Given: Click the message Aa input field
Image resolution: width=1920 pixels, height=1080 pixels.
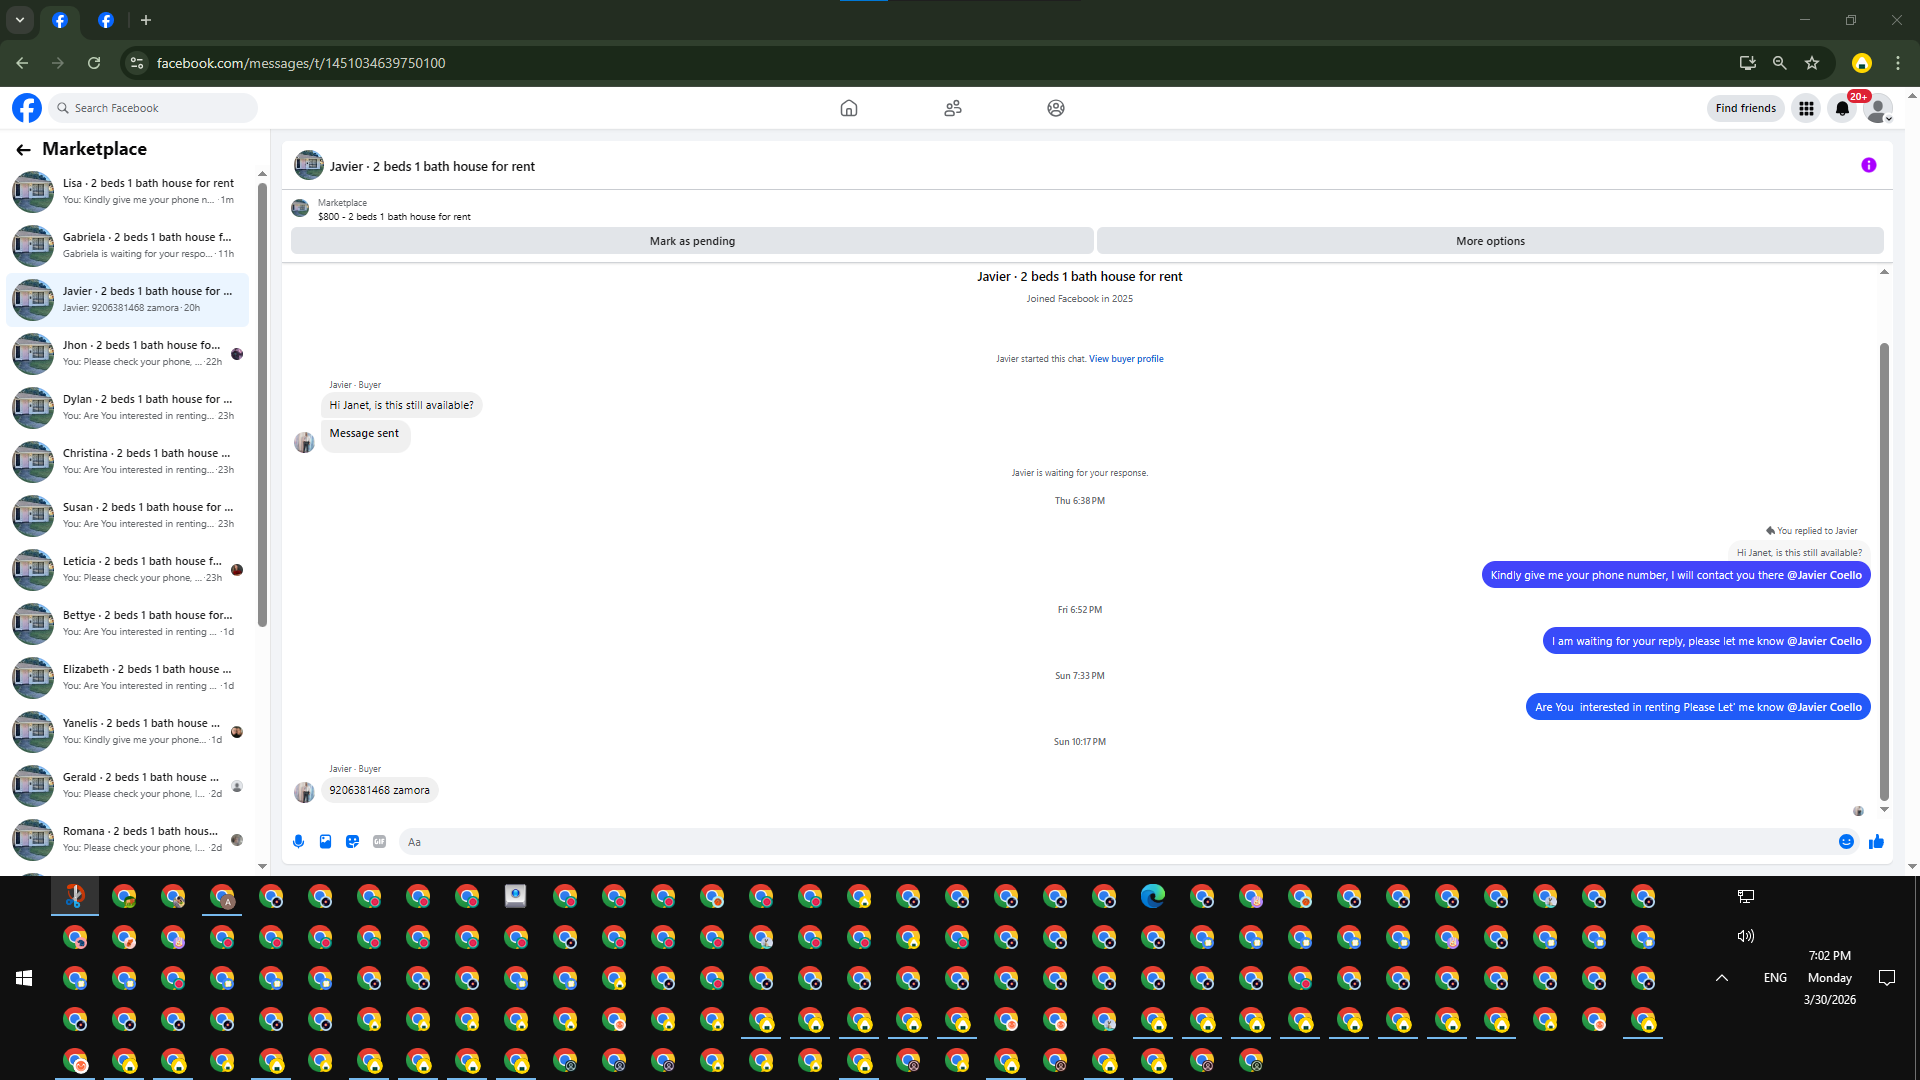Looking at the screenshot, I should (1100, 842).
